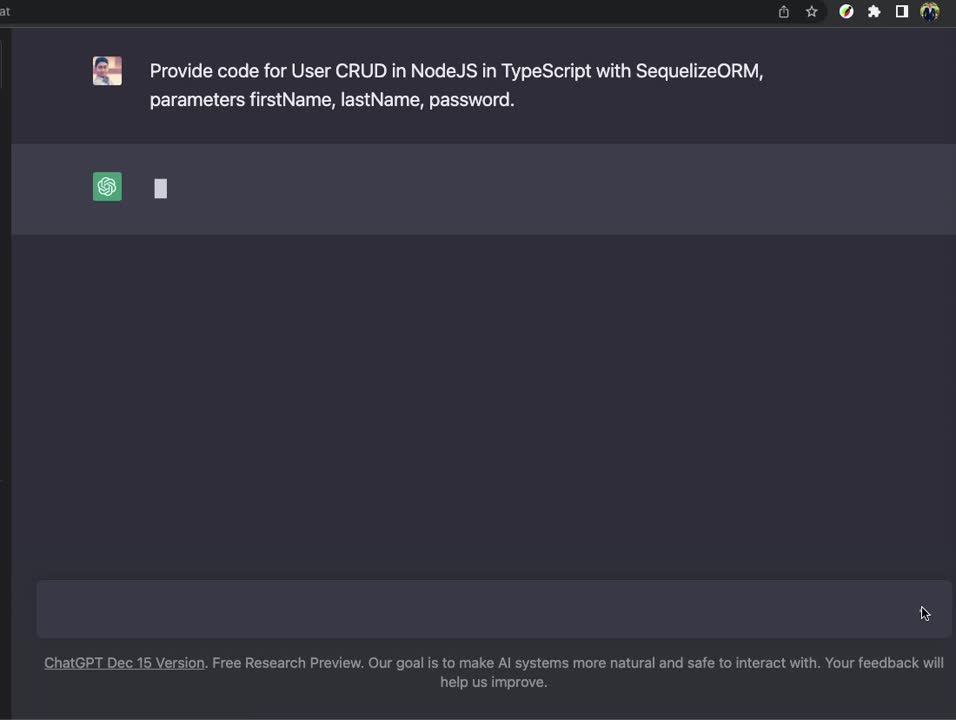Click 'help us improve' footer text
Image resolution: width=956 pixels, height=720 pixels.
tap(493, 682)
